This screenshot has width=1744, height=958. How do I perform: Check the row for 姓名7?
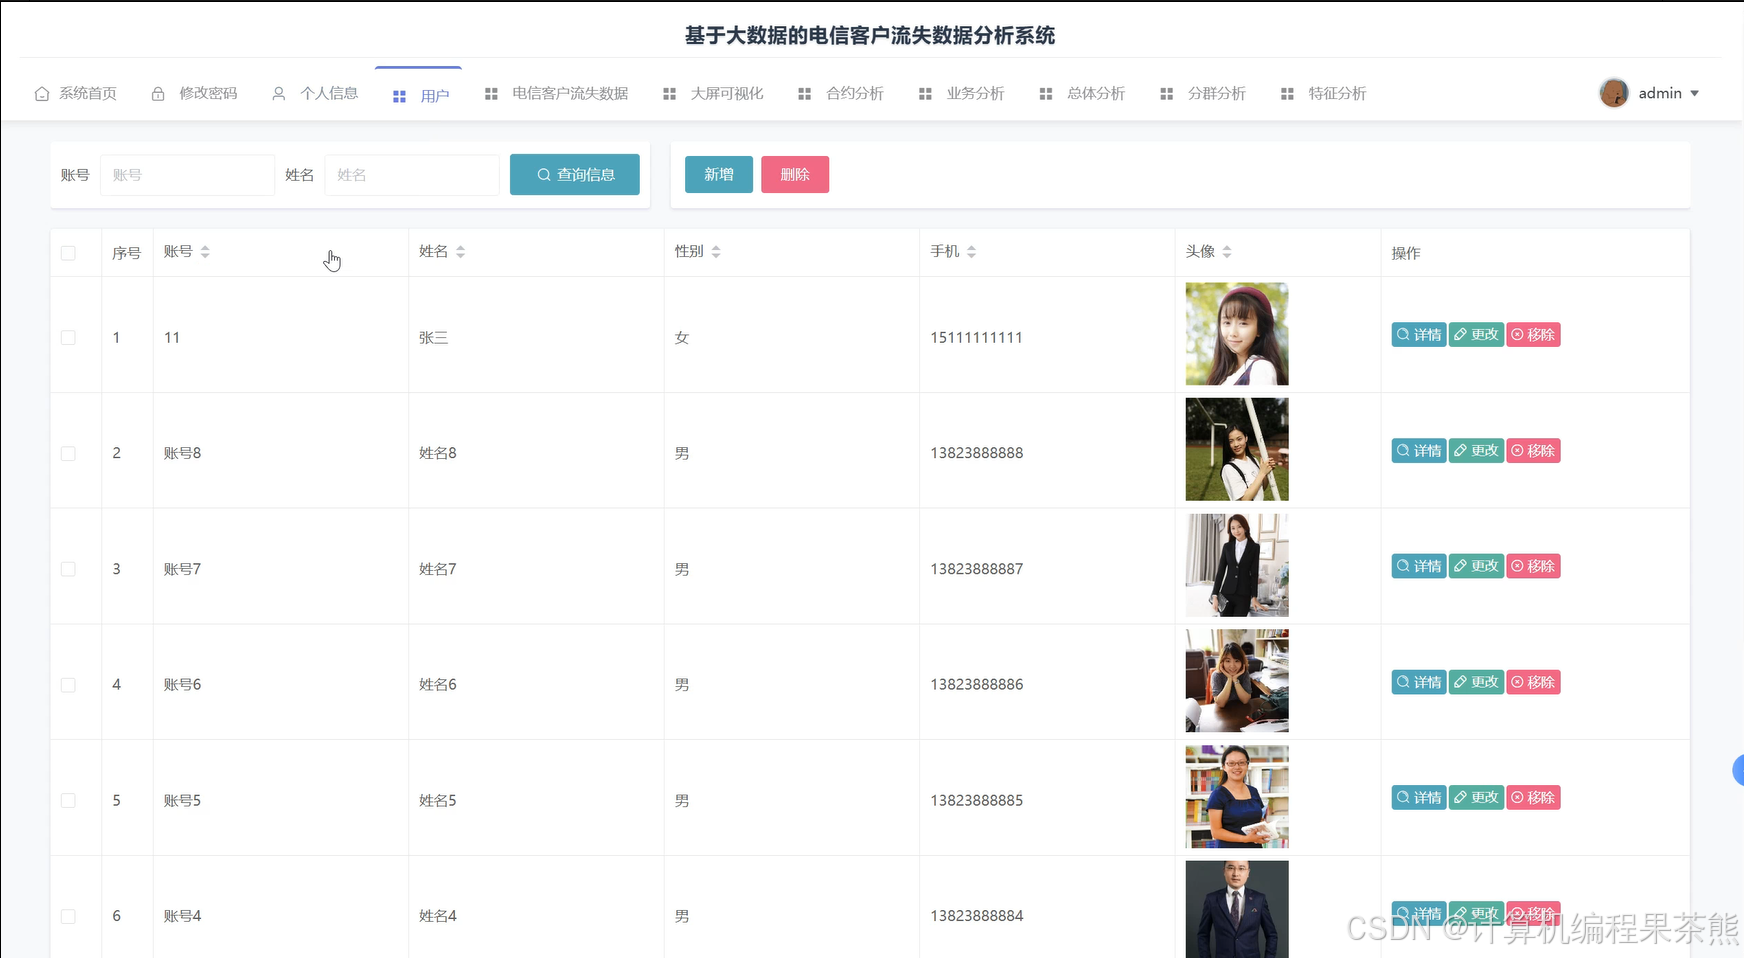[x=68, y=569]
